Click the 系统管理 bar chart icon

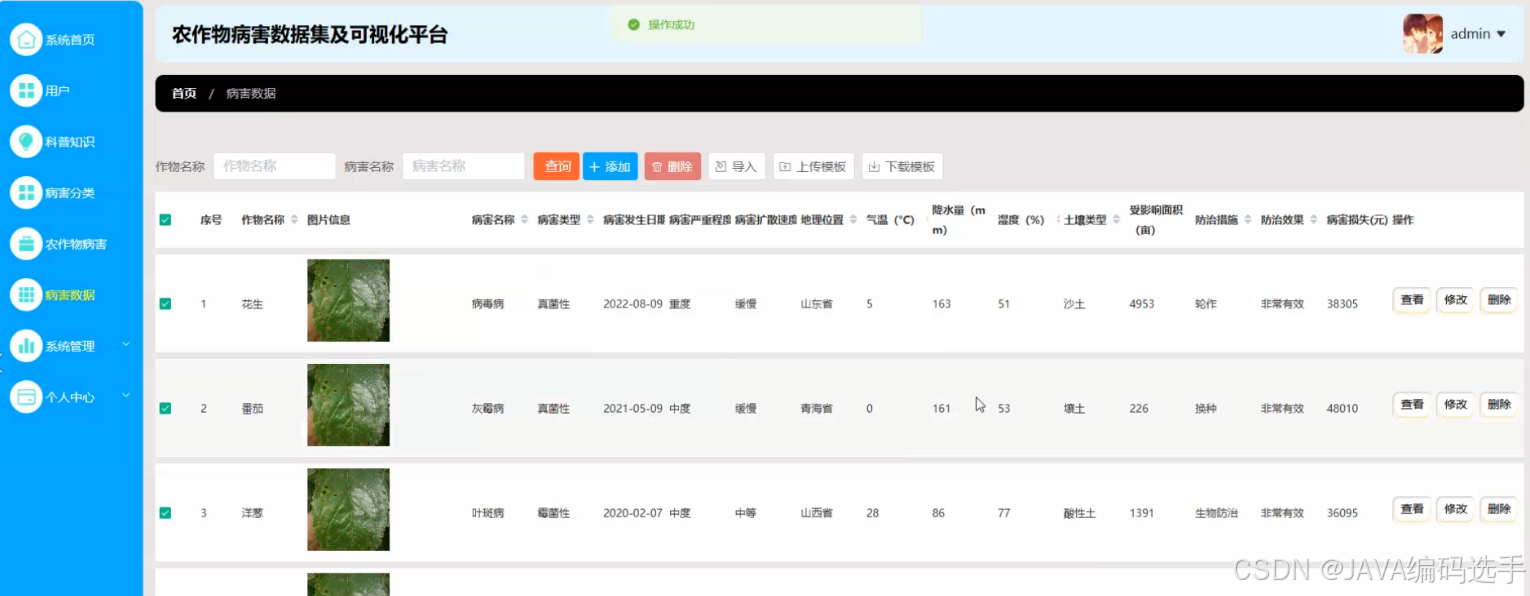[x=26, y=345]
